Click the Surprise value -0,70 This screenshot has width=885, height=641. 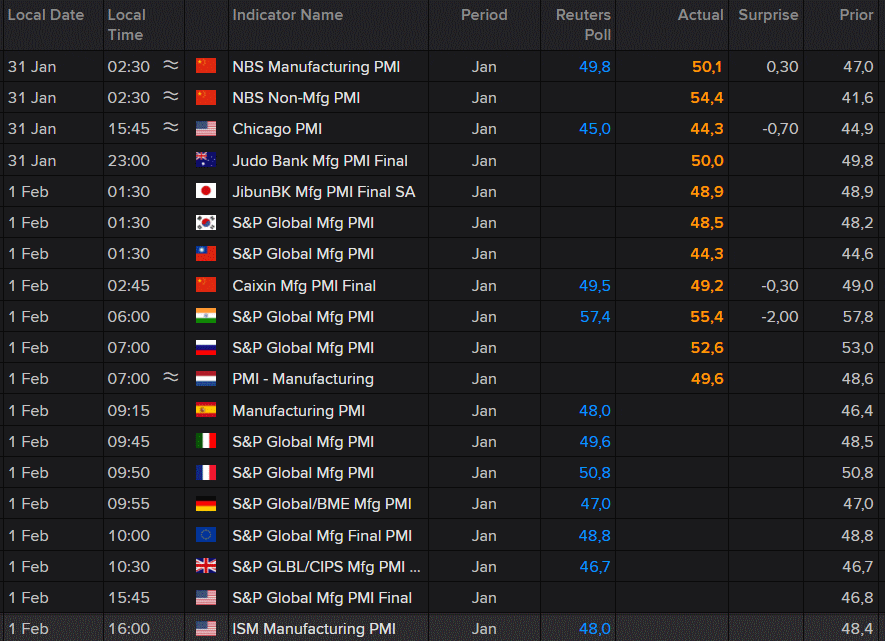click(780, 129)
